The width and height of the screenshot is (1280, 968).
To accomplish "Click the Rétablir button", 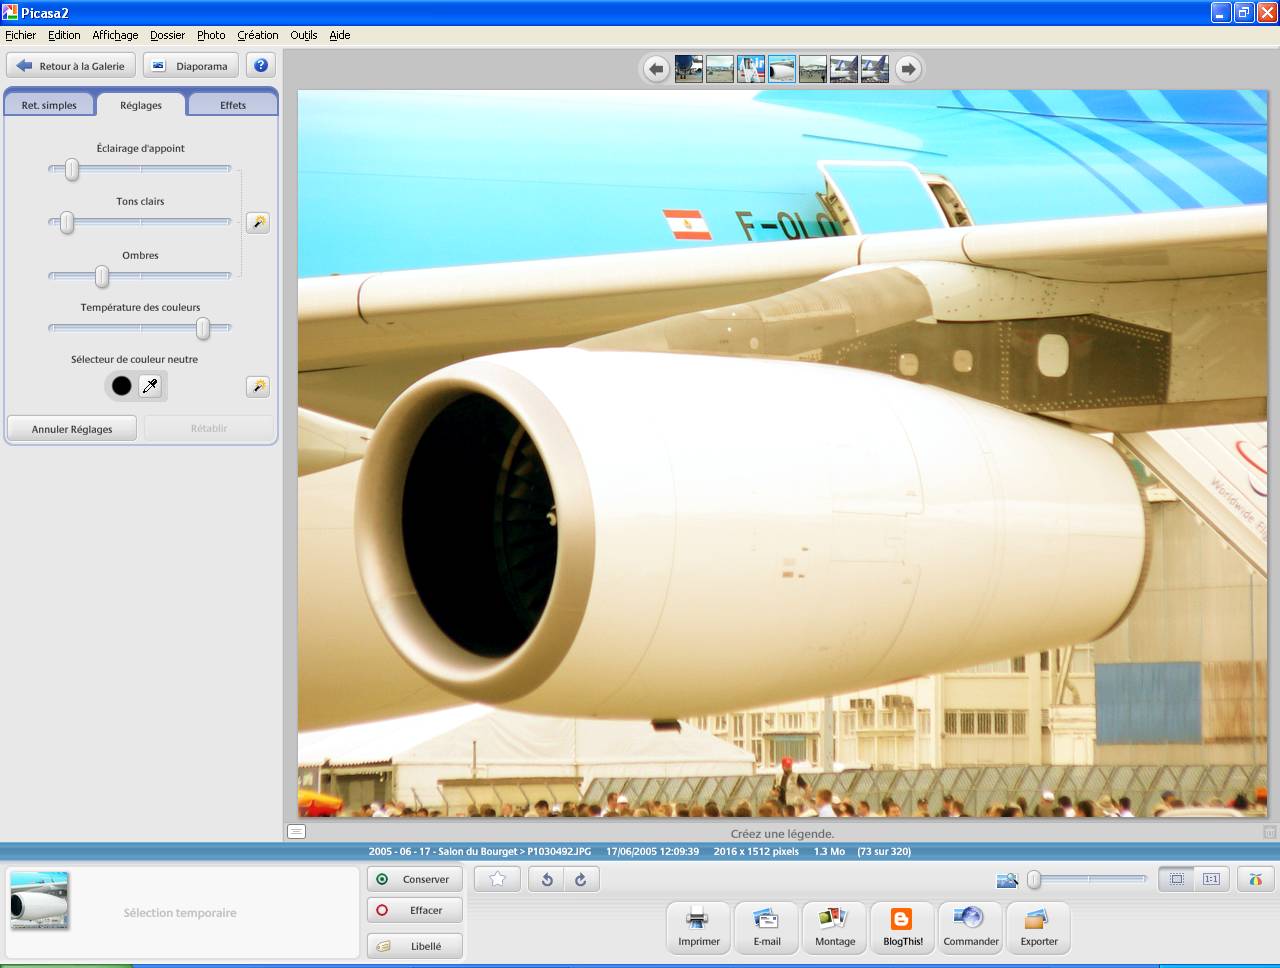I will [x=209, y=428].
